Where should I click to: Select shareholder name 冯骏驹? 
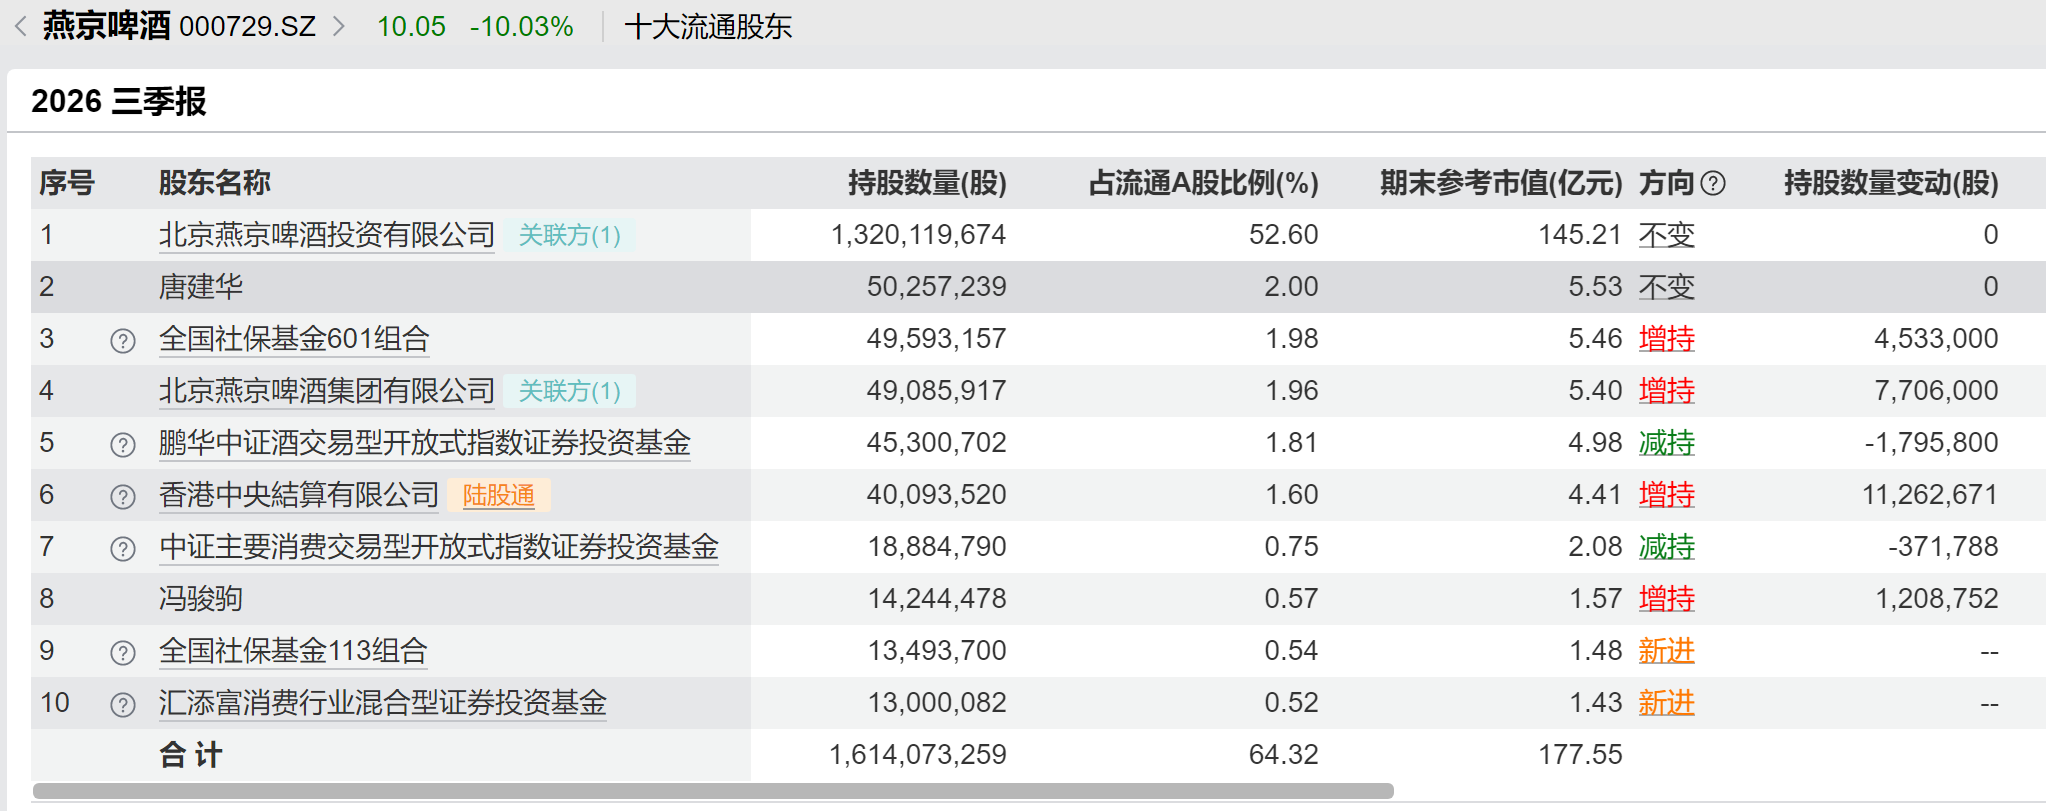coord(201,599)
